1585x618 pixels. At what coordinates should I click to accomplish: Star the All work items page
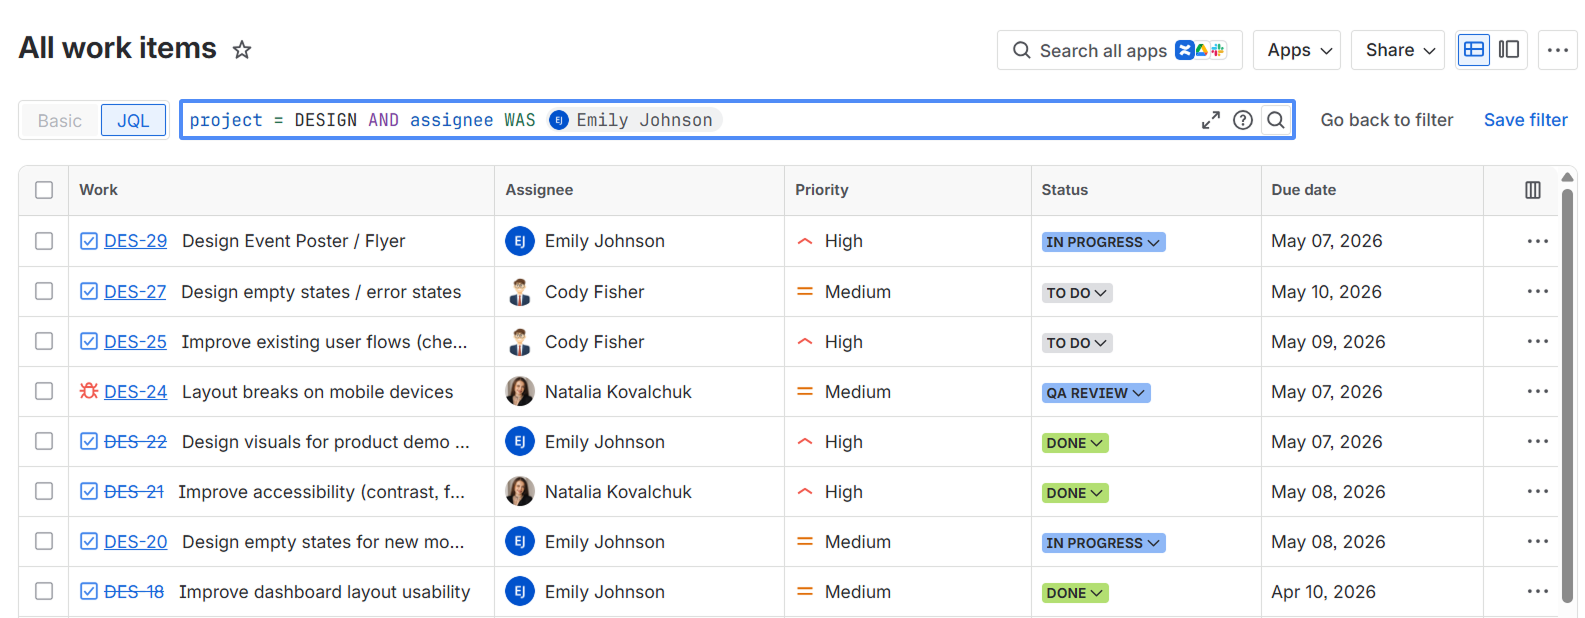[242, 49]
